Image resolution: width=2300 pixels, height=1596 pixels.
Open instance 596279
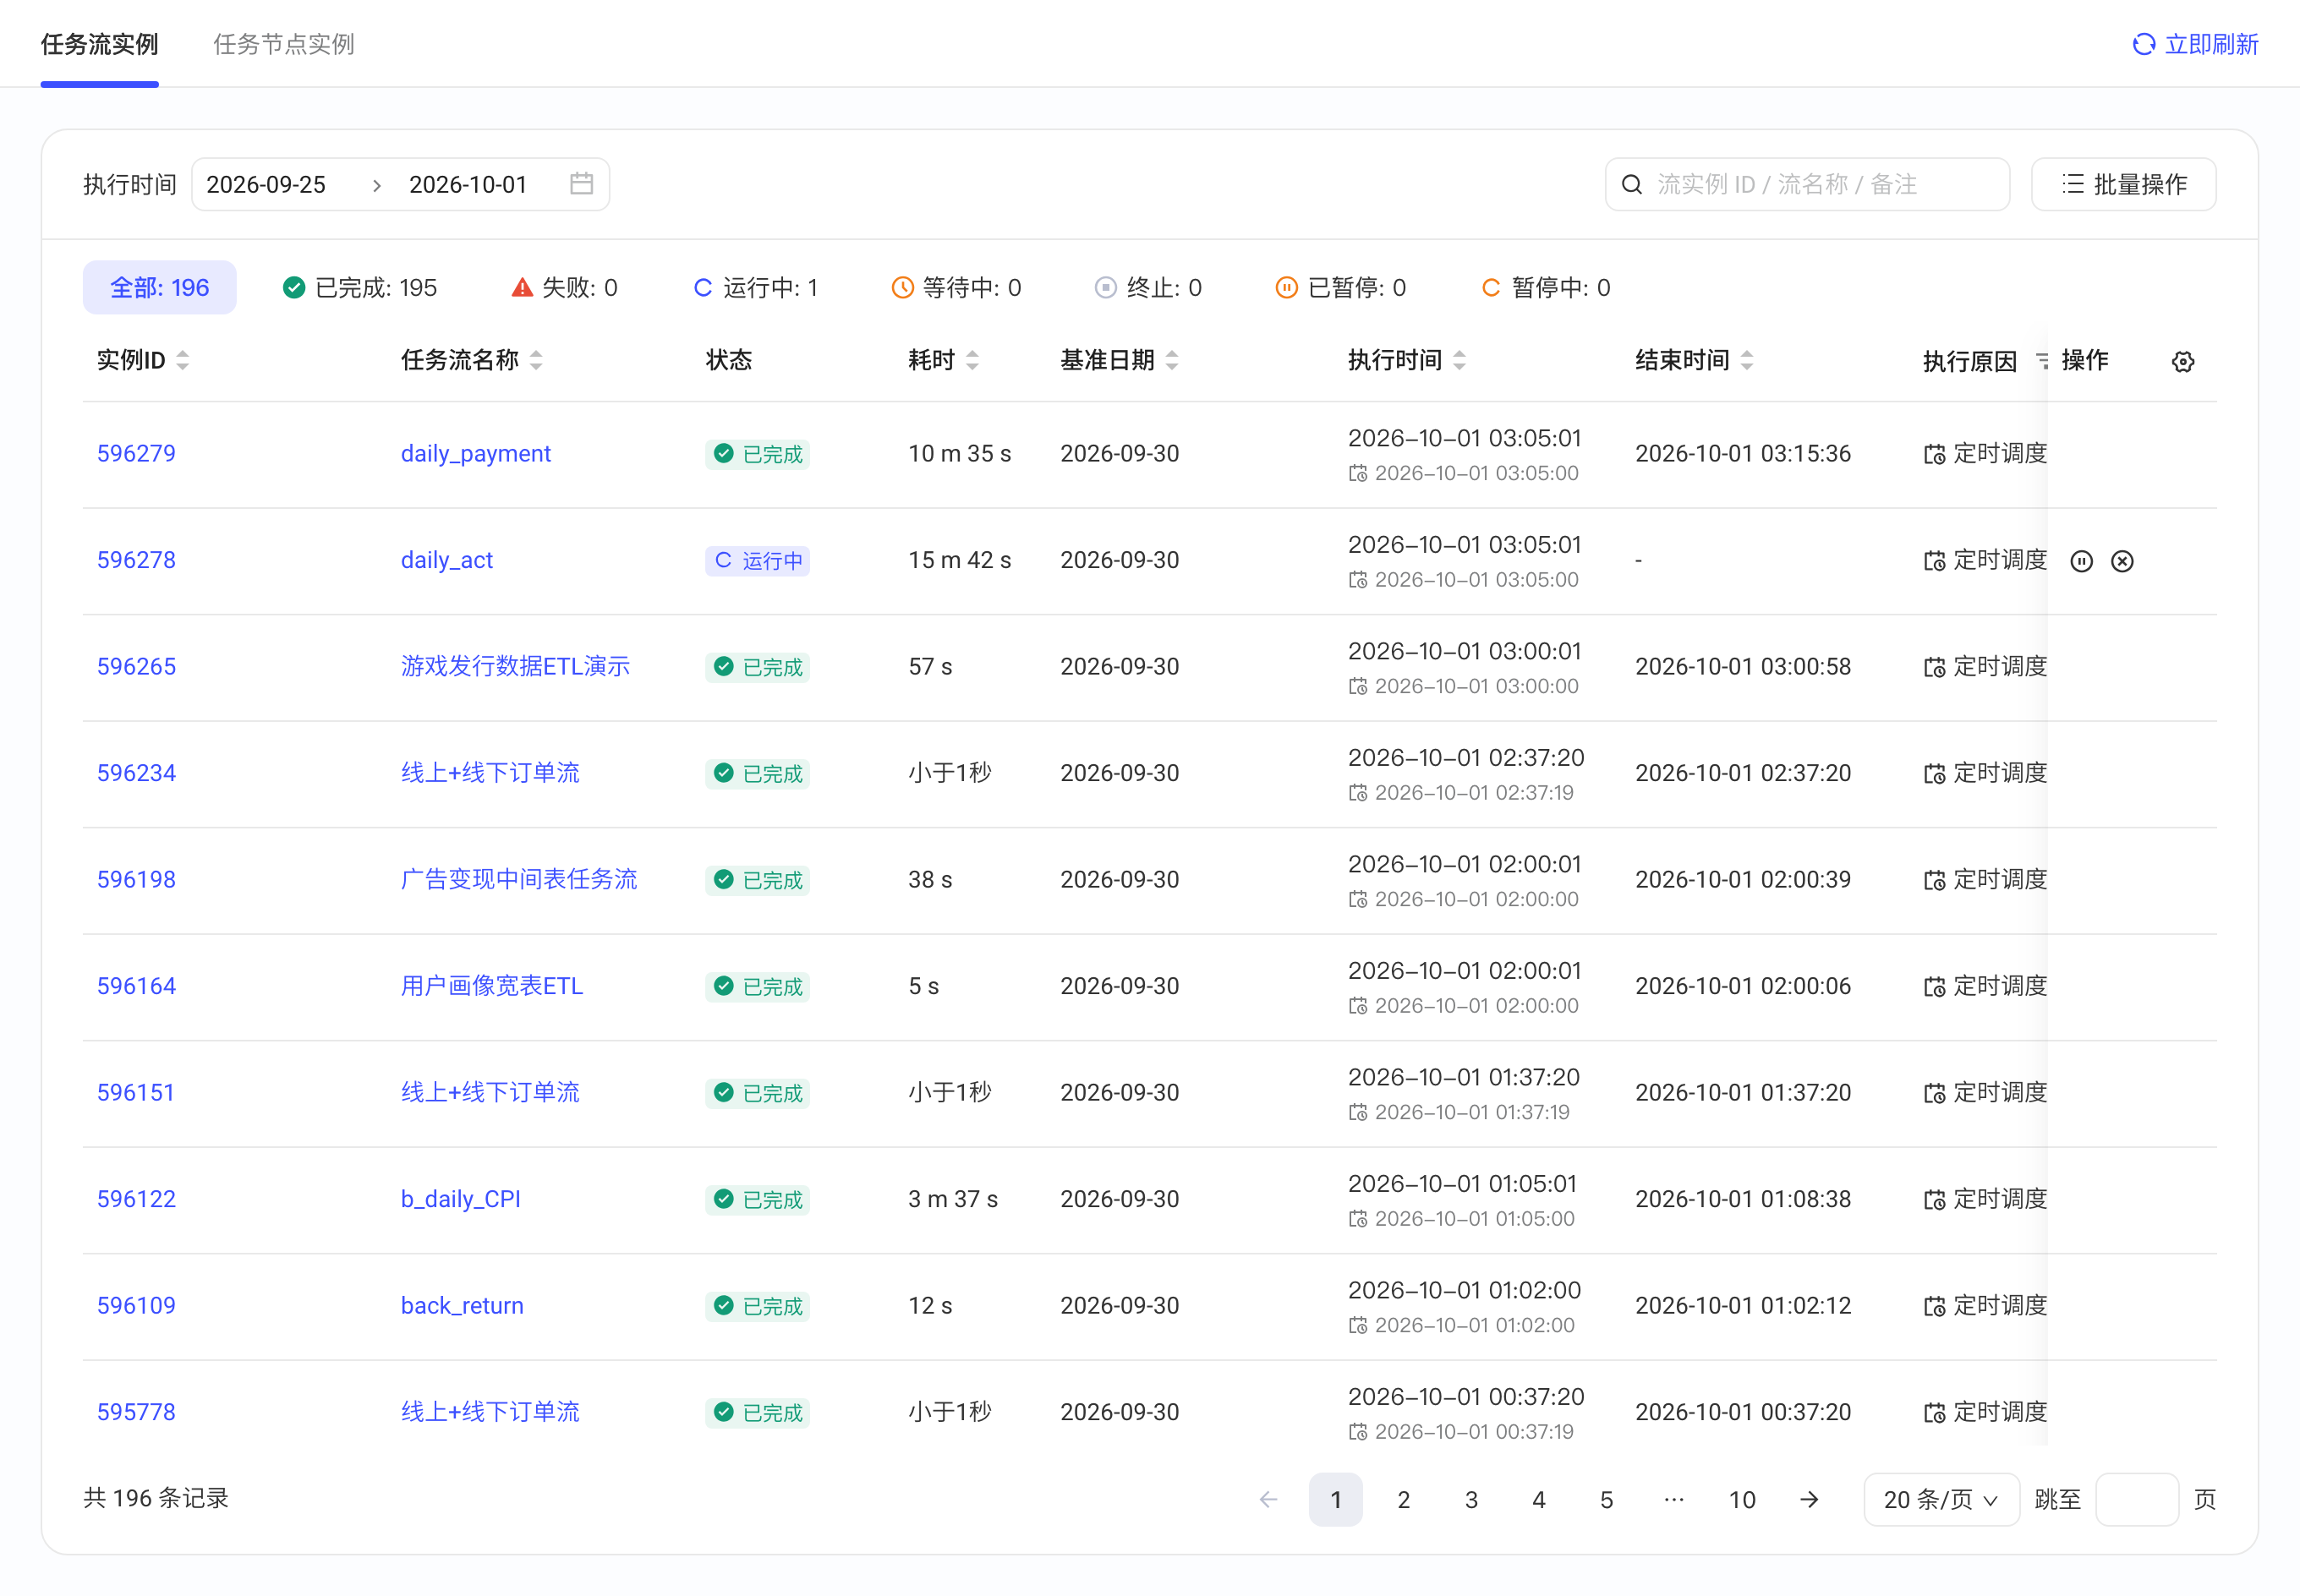pos(136,454)
